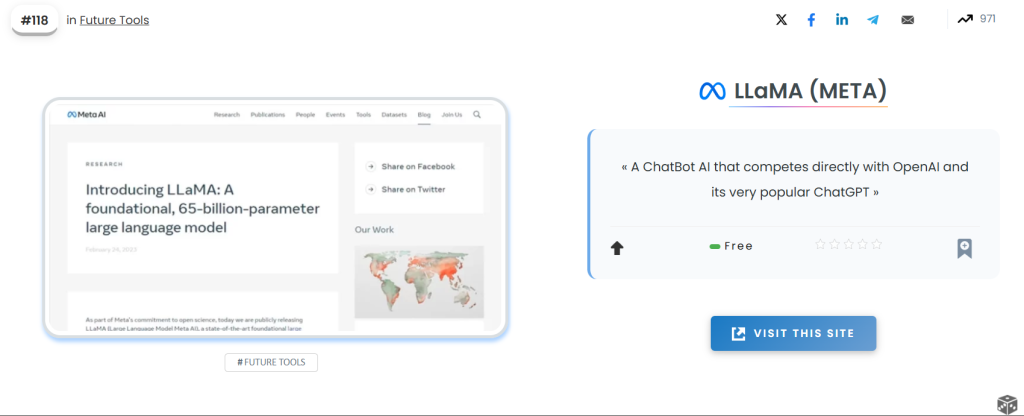
Task: Click the cube icon in bottom corner
Action: coord(1006,403)
